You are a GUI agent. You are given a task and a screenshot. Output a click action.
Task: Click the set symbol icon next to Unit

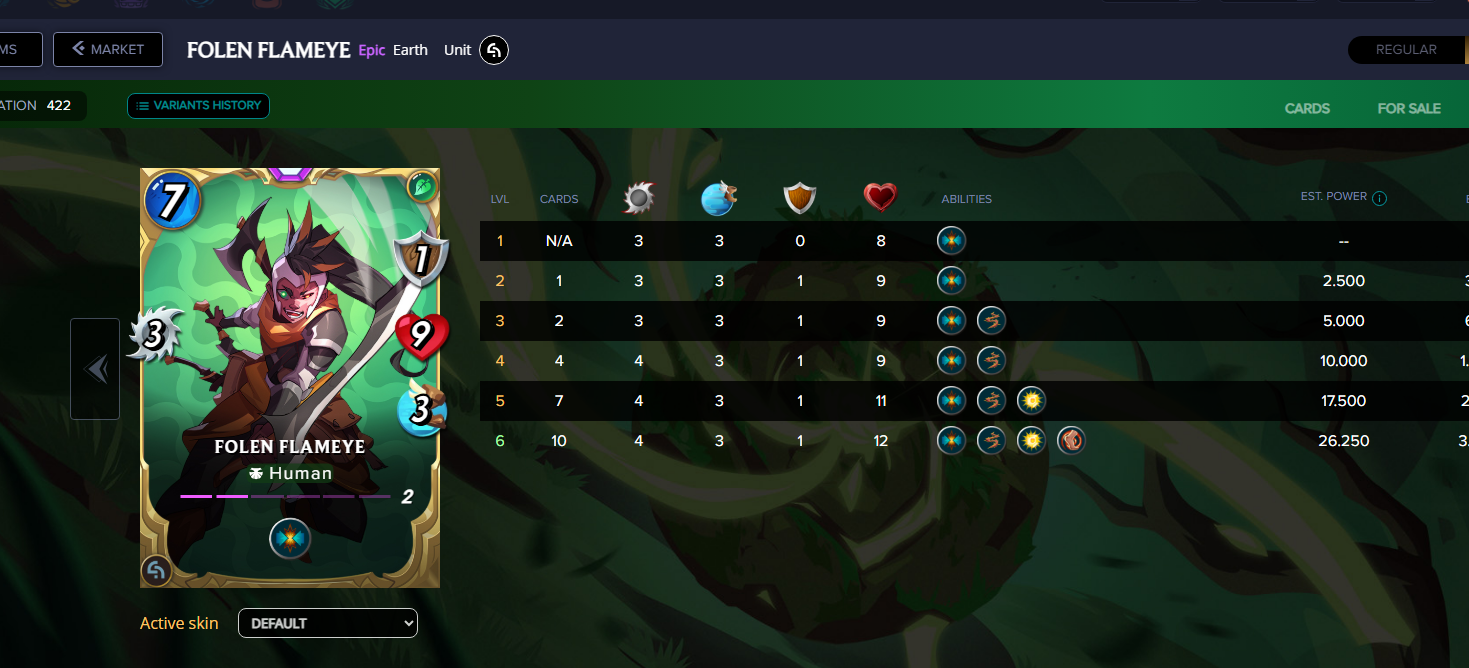[494, 50]
